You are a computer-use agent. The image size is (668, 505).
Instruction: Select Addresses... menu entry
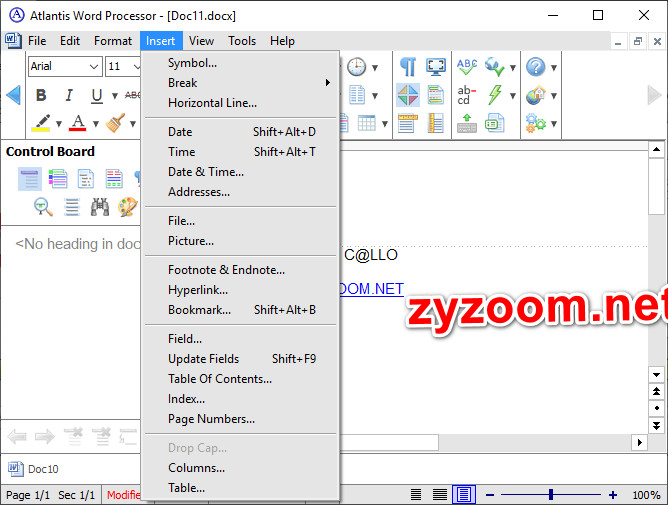(x=241, y=192)
